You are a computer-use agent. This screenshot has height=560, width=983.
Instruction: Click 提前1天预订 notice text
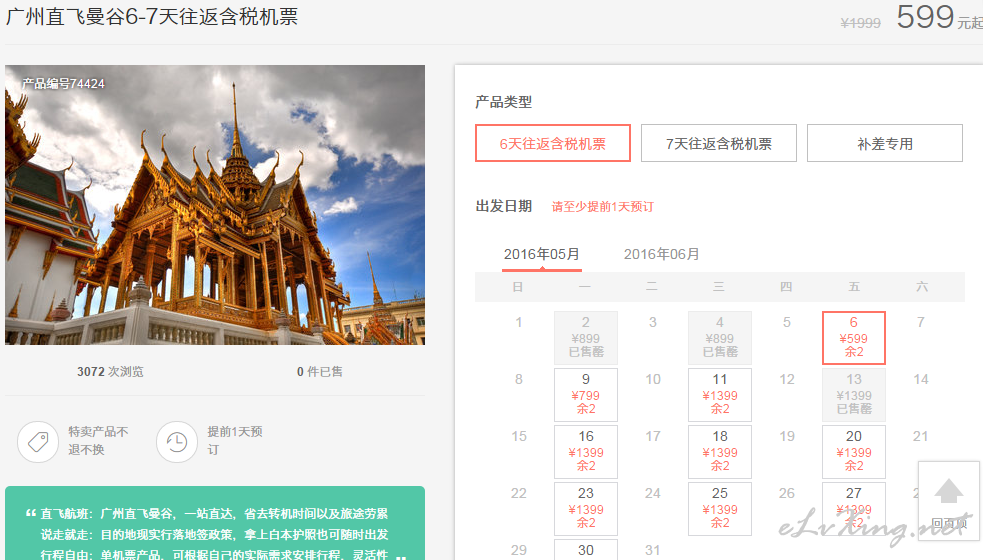tap(235, 440)
